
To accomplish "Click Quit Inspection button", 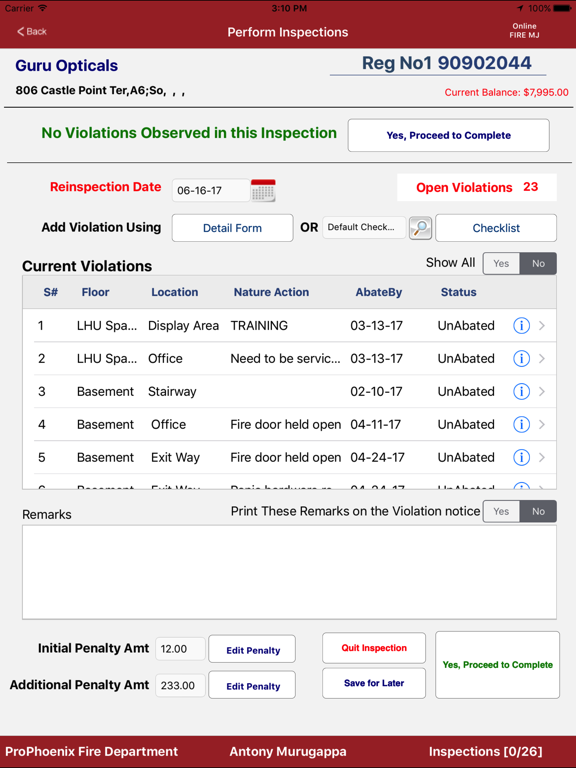I will [374, 648].
